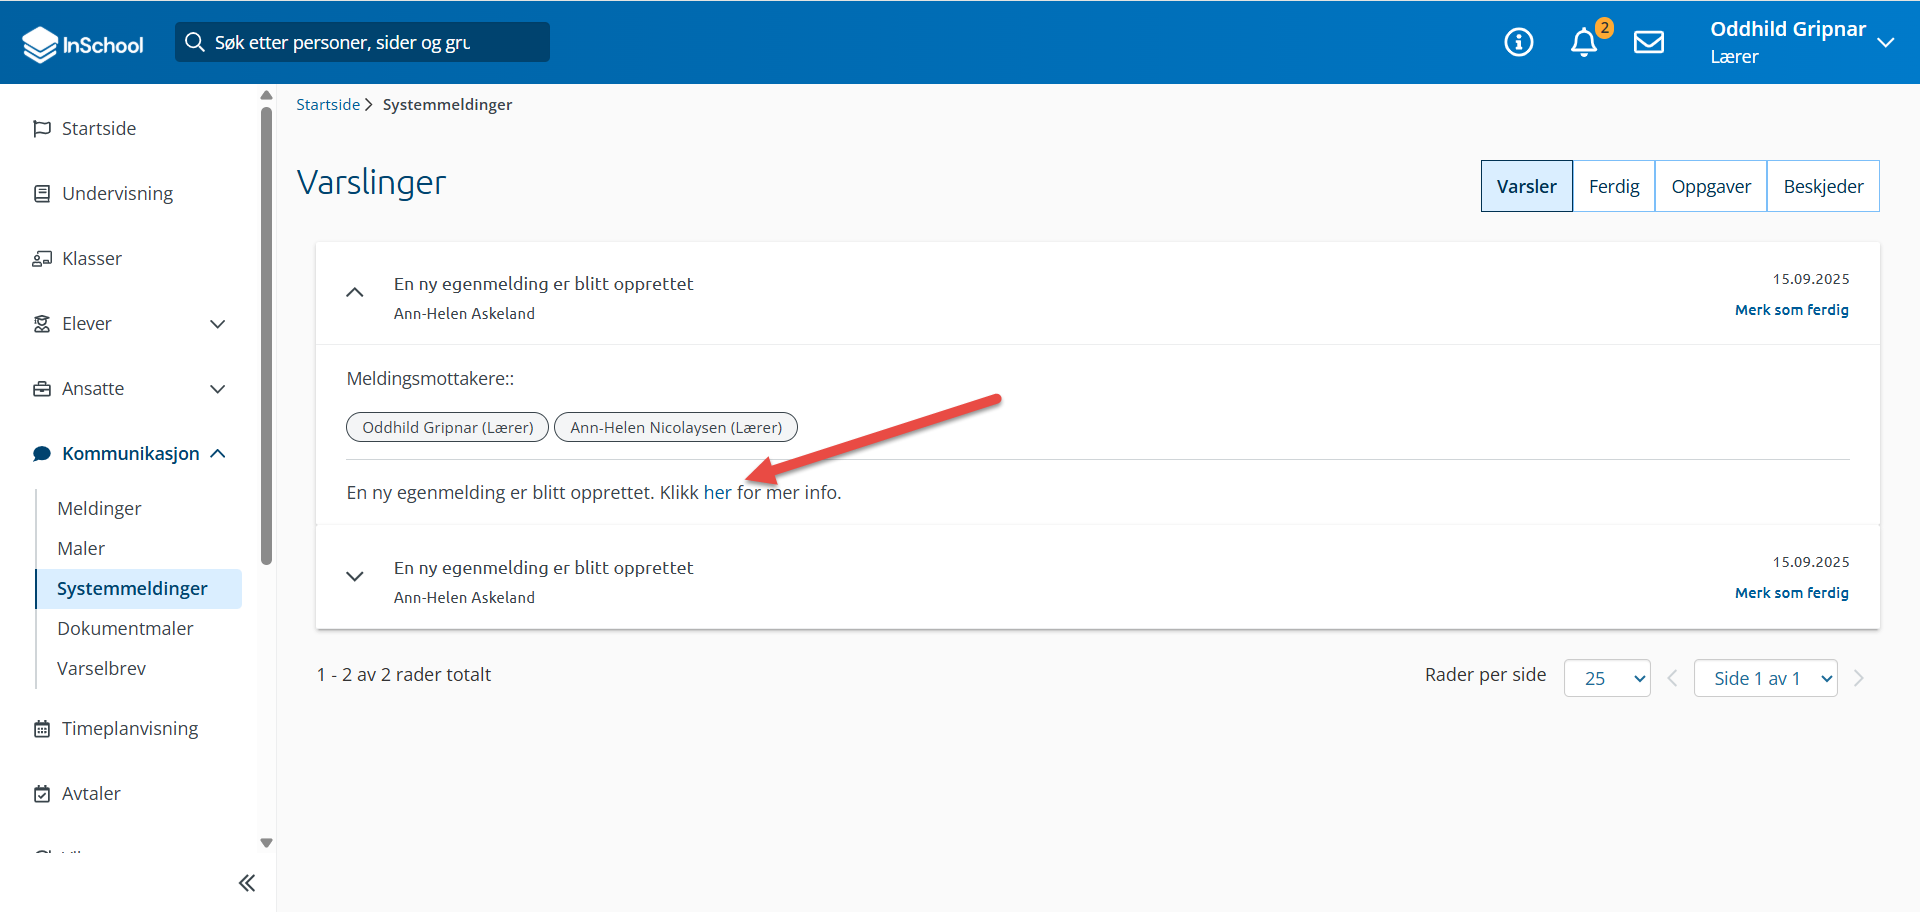Open the notifications bell icon
1920x912 pixels.
pyautogui.click(x=1584, y=42)
